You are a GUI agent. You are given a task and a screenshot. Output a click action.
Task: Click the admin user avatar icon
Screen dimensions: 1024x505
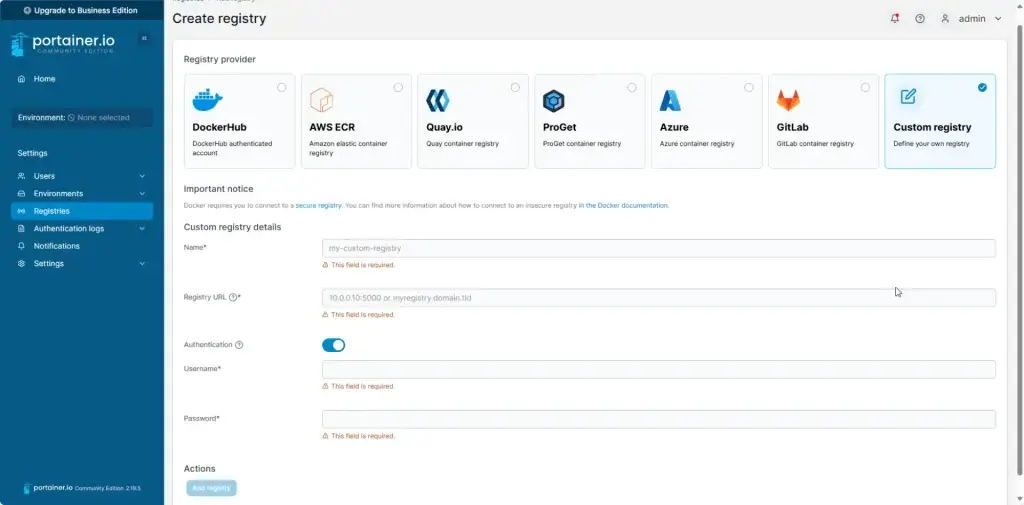[x=945, y=19]
